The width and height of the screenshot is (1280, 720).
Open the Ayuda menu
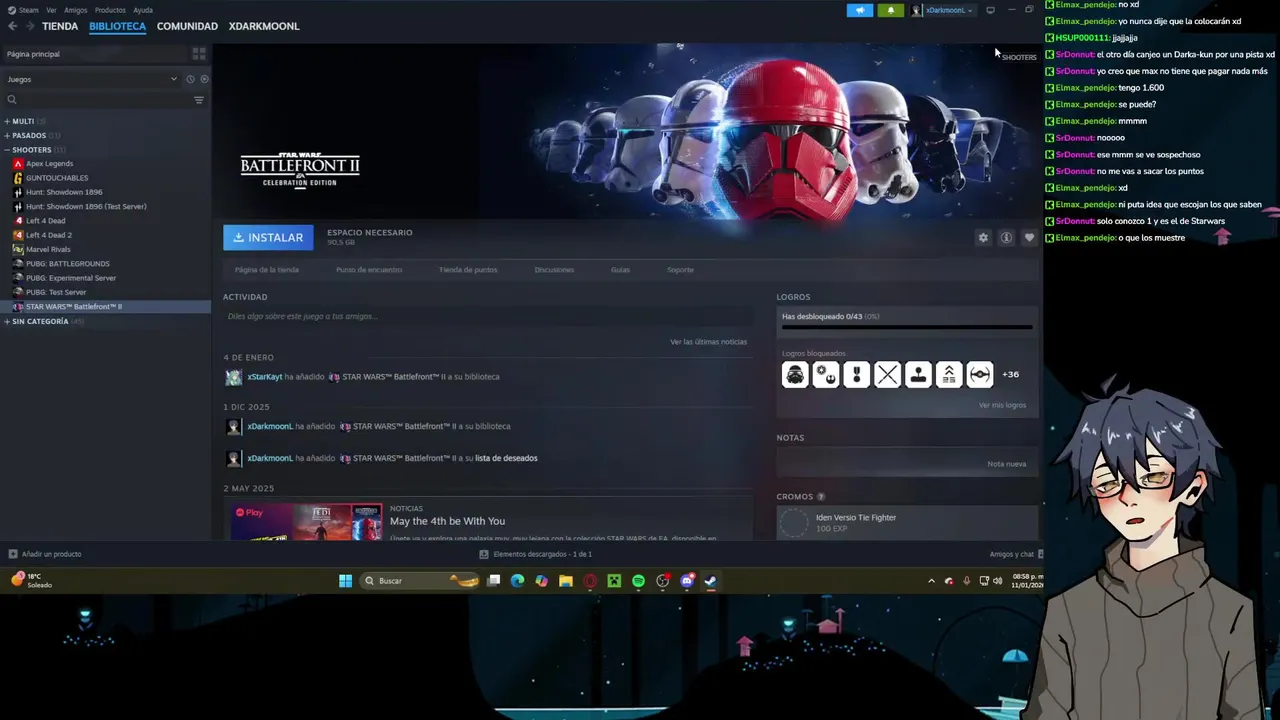point(143,10)
